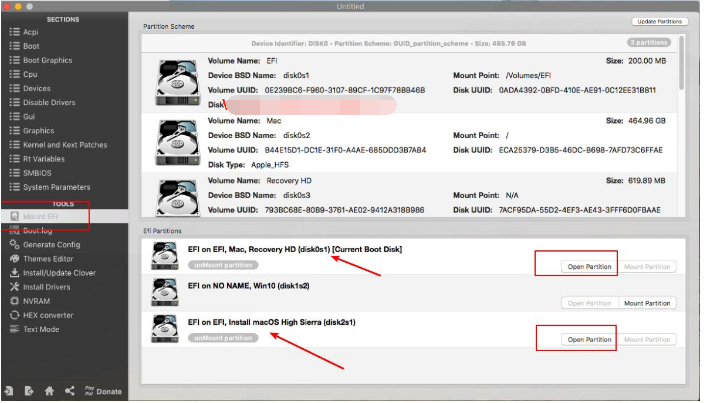
Task: Open Install Drivers tool
Action: click(47, 287)
